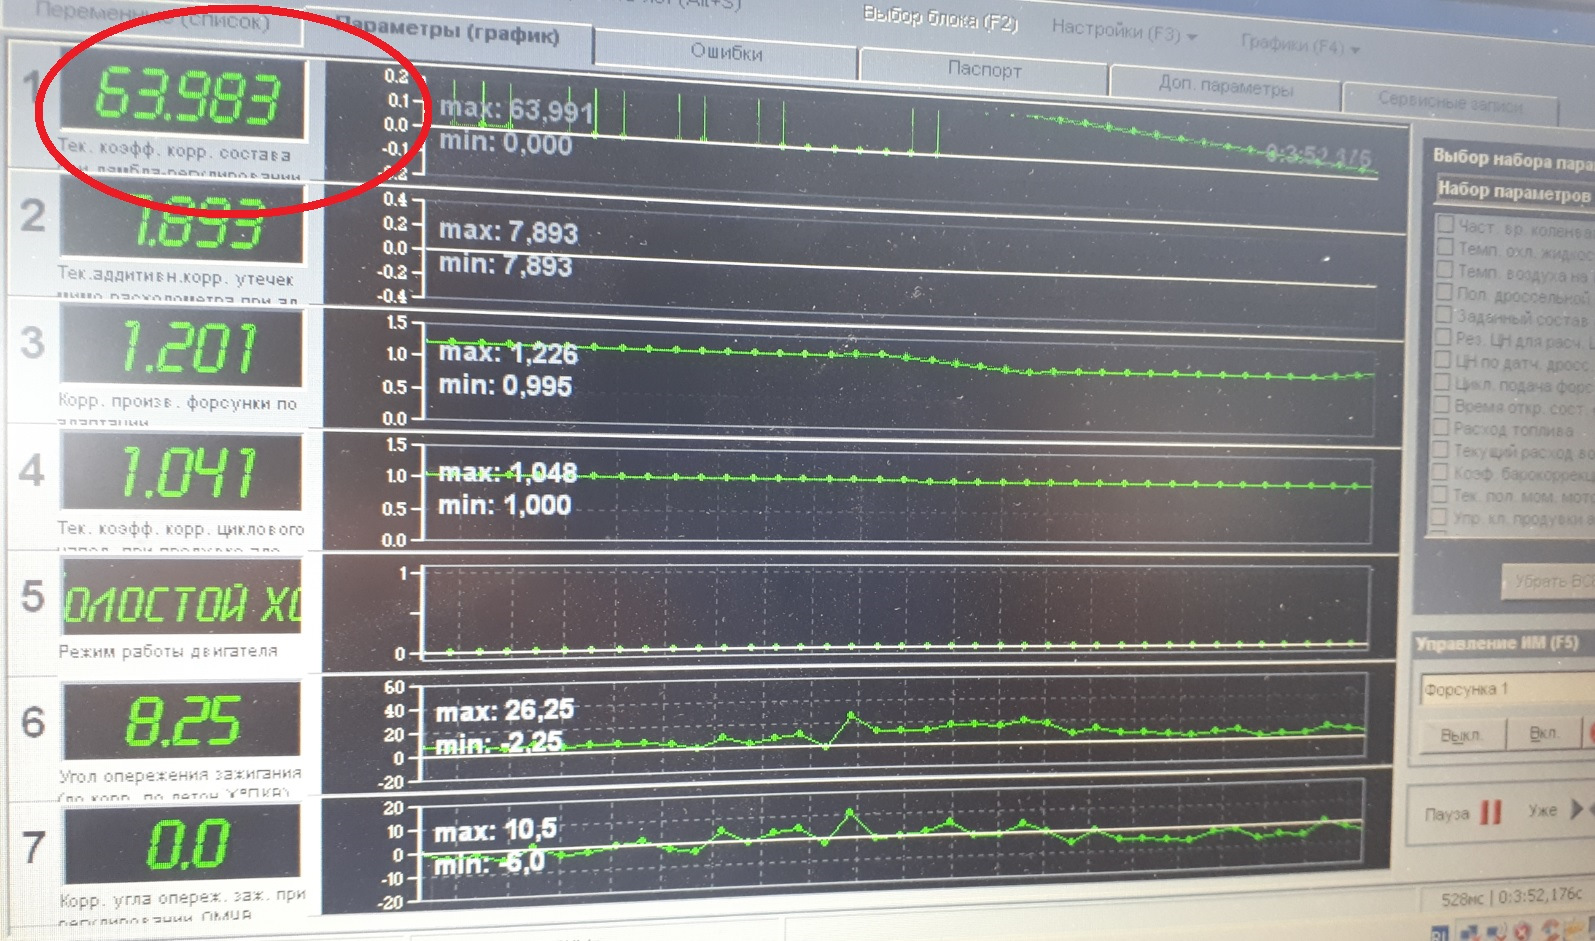Check the Коэф. барокоррекции checkbox
The width and height of the screenshot is (1595, 941).
click(1439, 472)
